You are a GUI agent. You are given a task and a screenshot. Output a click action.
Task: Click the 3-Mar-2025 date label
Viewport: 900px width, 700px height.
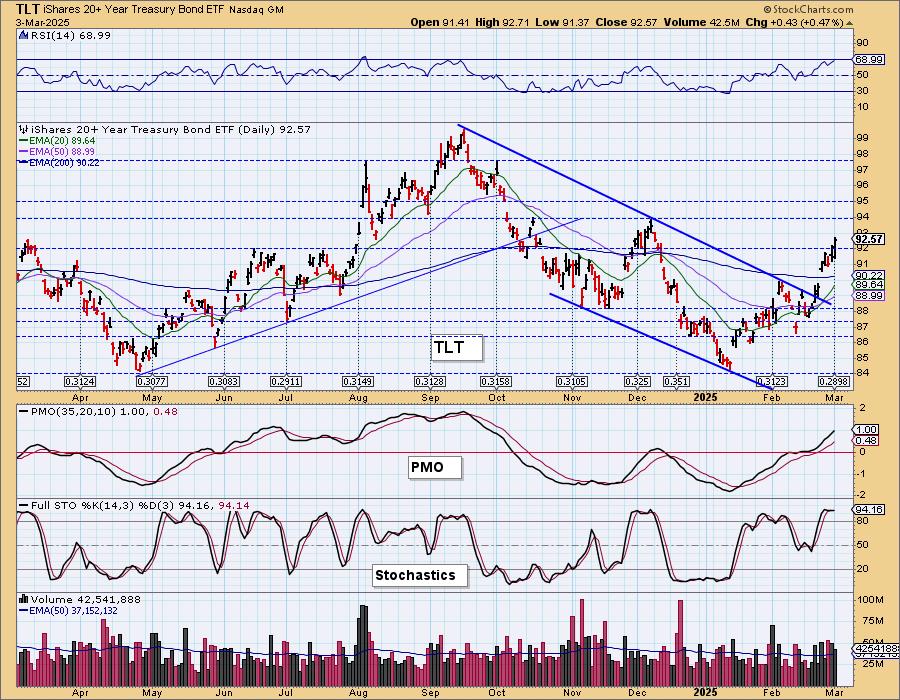click(44, 22)
